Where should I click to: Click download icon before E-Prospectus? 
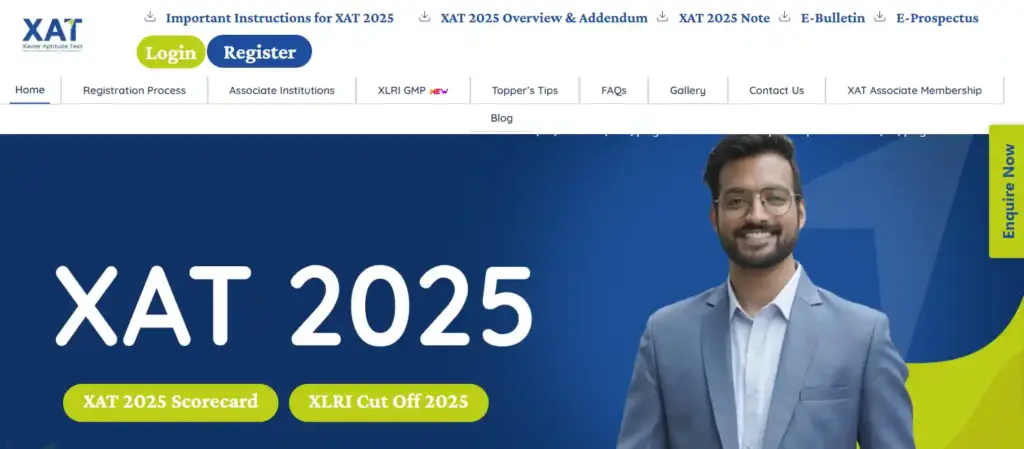point(880,16)
